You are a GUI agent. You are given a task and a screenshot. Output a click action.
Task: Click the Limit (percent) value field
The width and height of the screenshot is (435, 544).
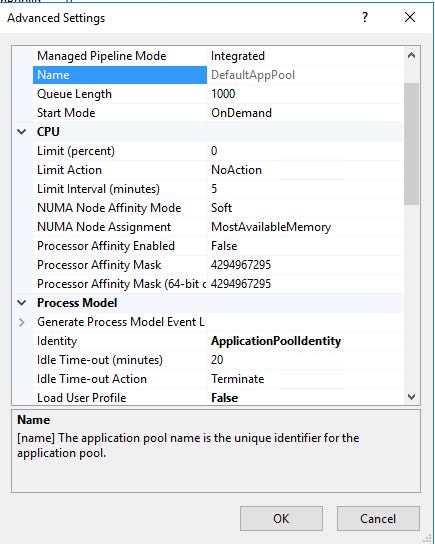[305, 151]
